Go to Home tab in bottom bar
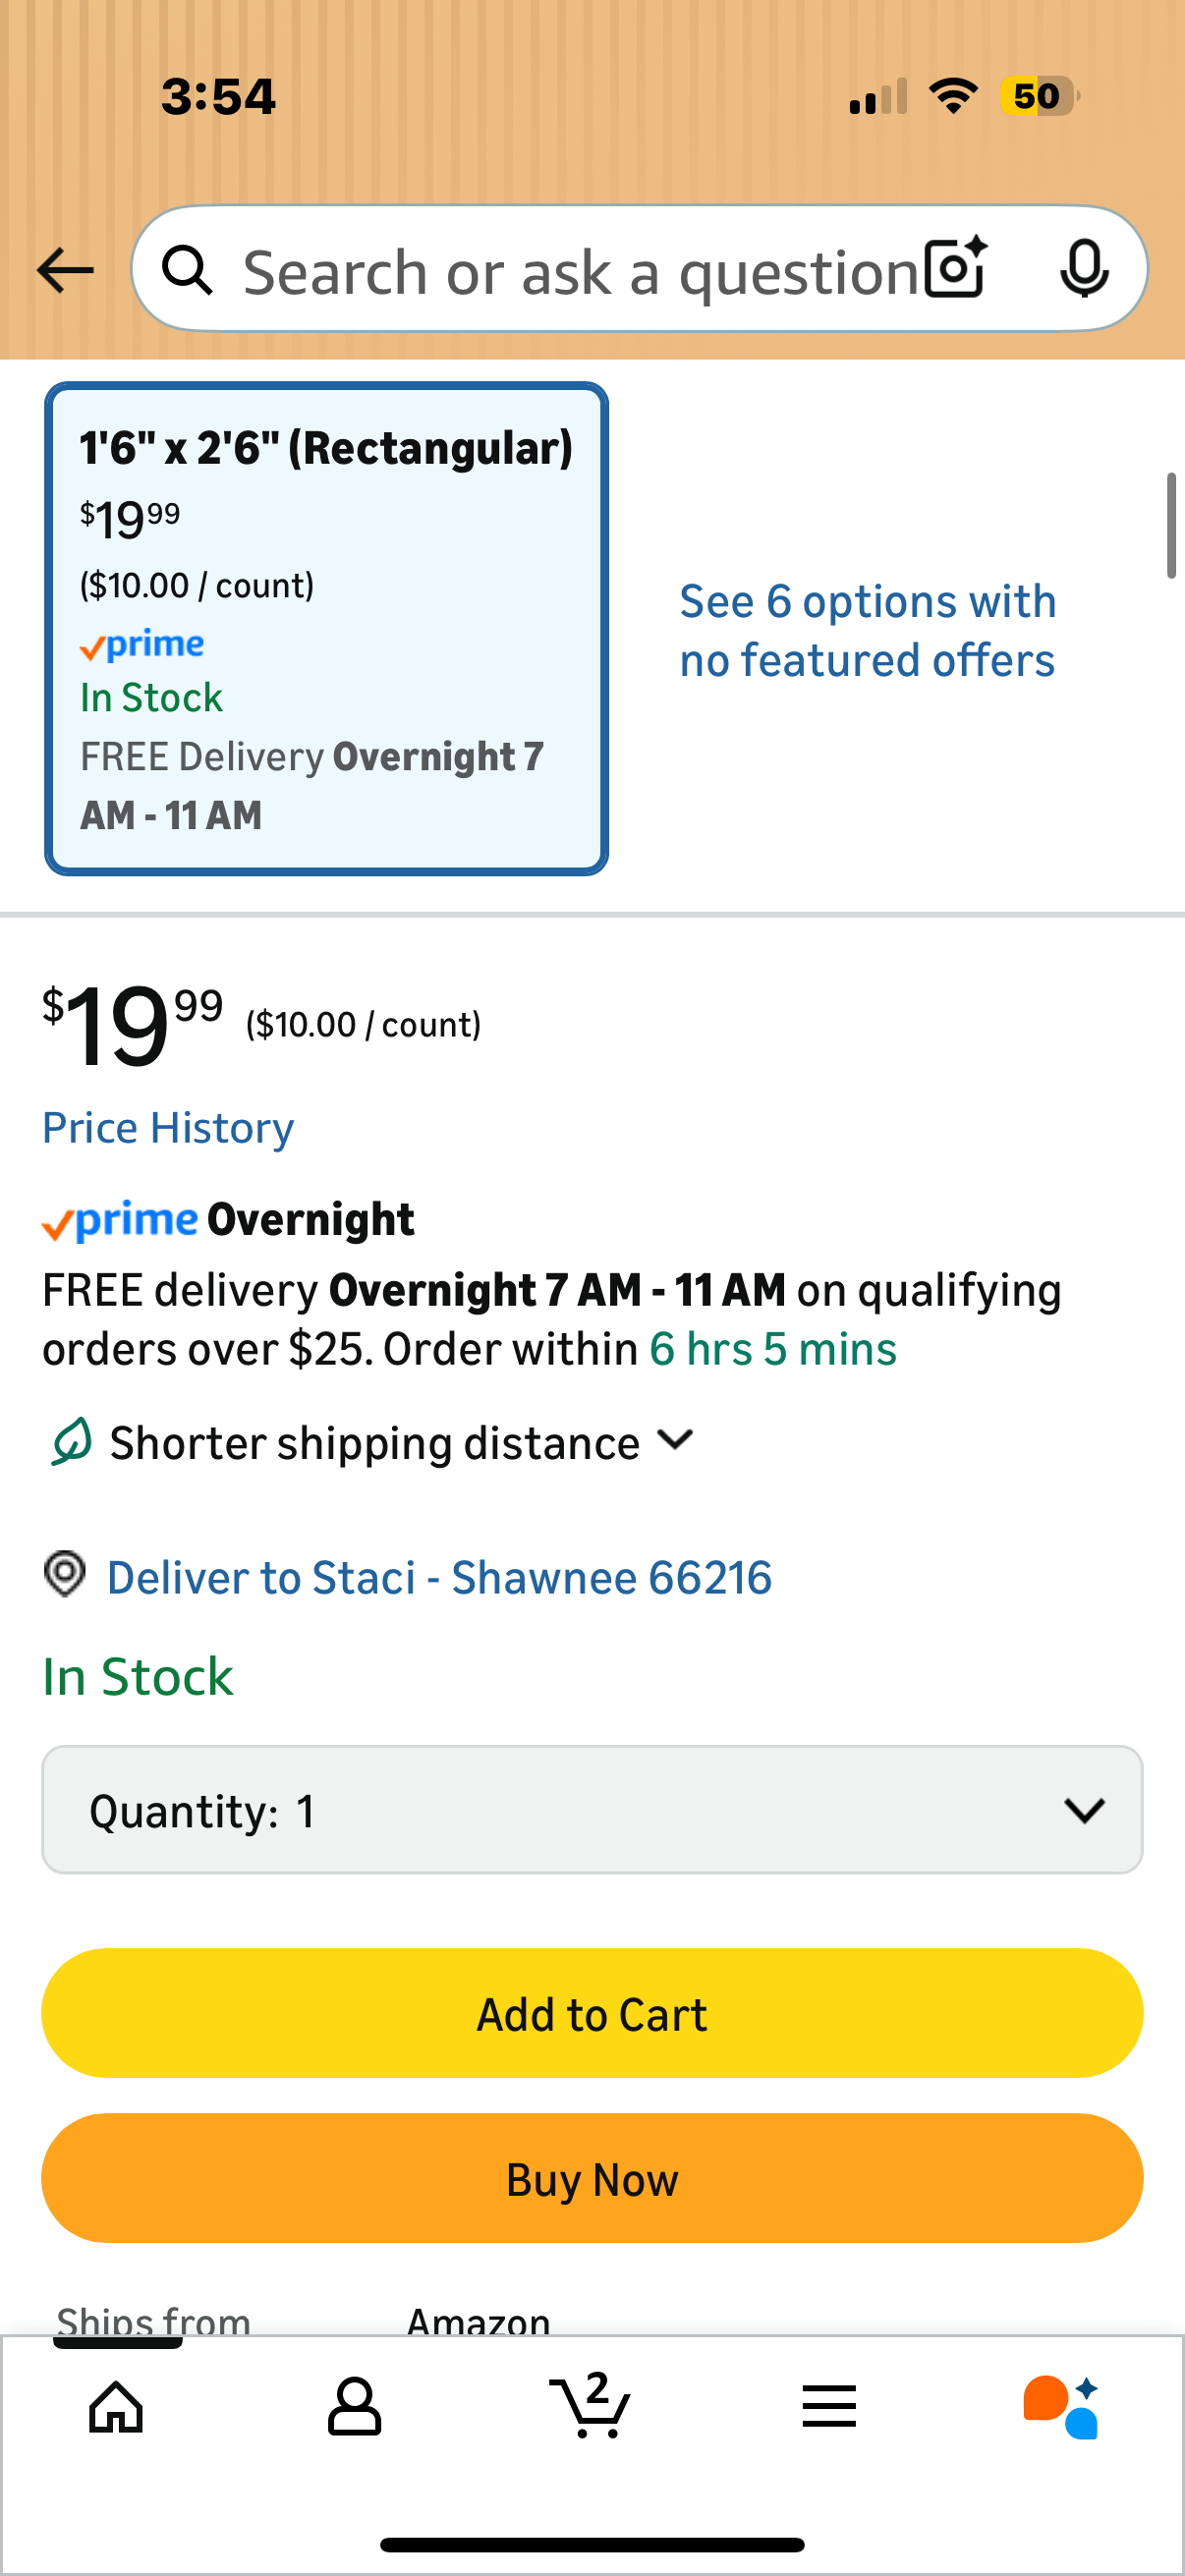The width and height of the screenshot is (1185, 2576). [117, 2406]
